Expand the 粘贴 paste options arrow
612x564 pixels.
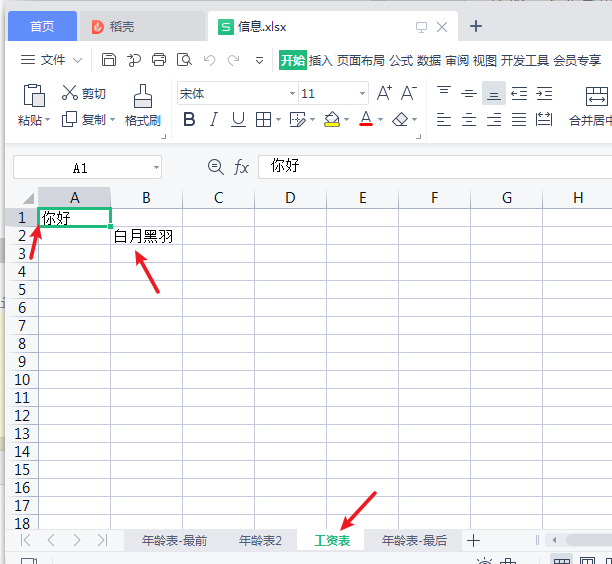point(48,119)
